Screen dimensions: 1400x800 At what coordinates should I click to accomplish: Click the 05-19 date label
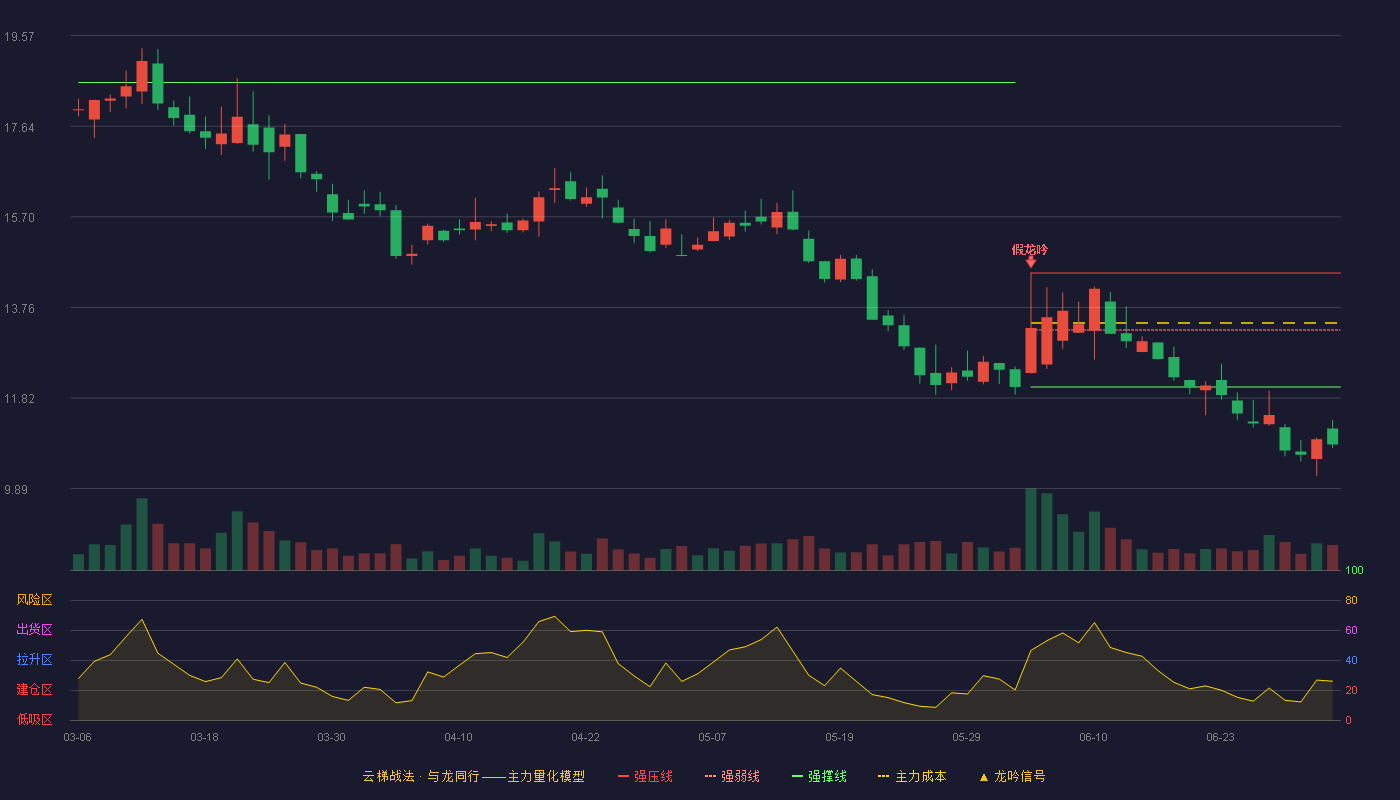[839, 737]
